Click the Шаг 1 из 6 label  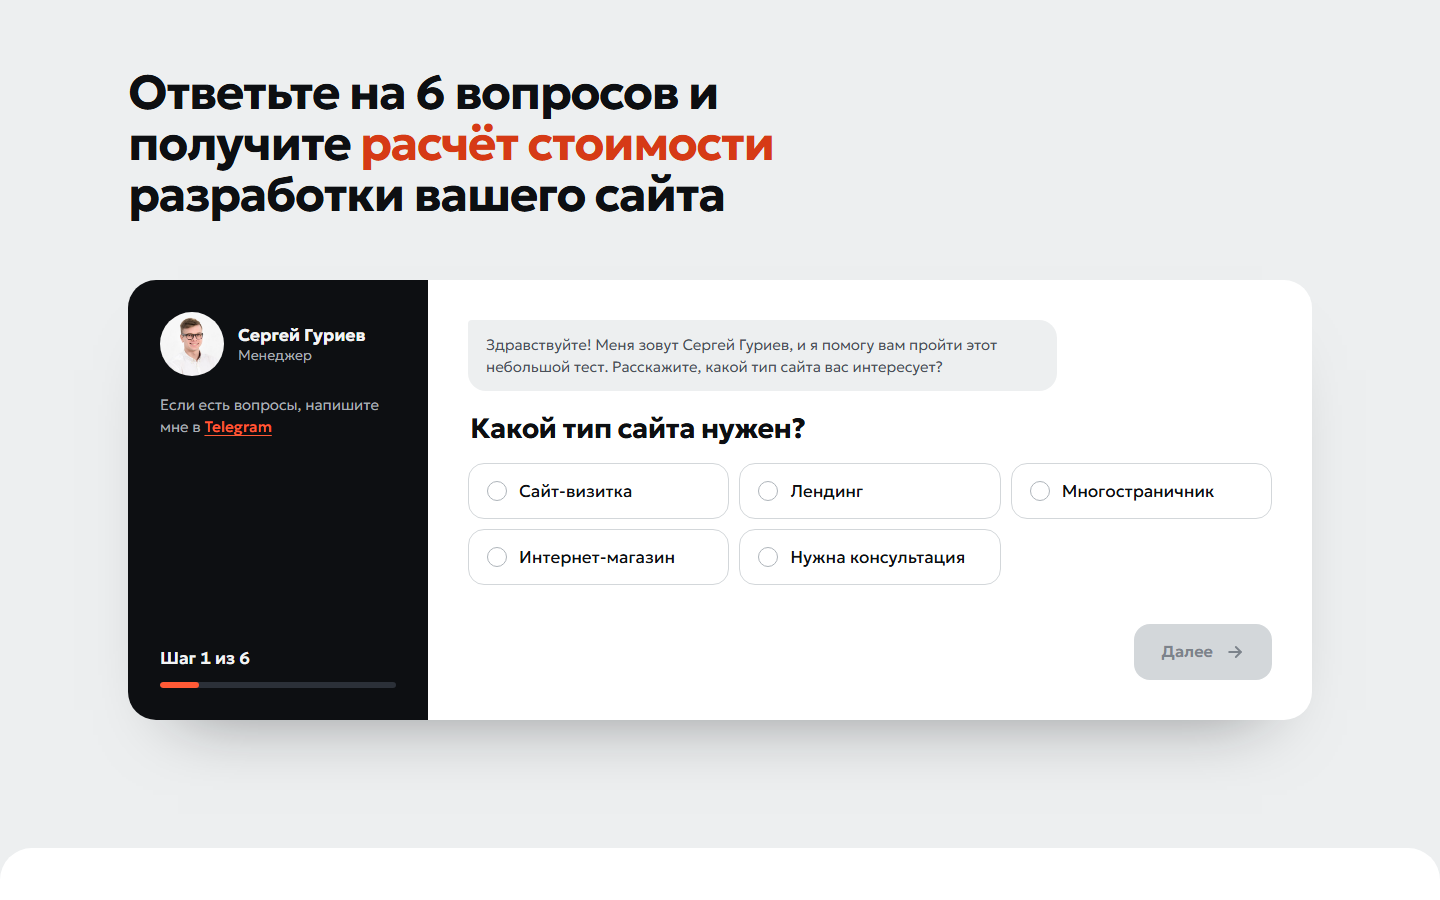click(205, 658)
